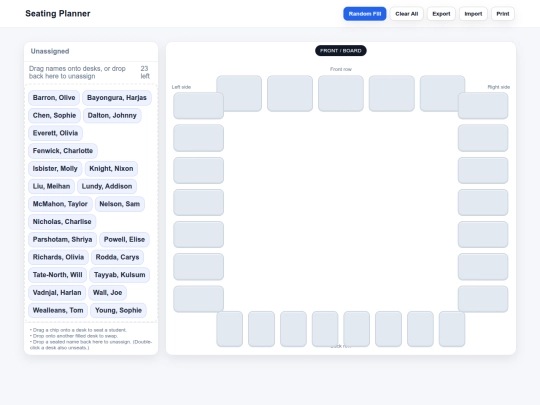Select the Barron, Olive name chip
Viewport: 540px width, 405px height.
pos(54,98)
